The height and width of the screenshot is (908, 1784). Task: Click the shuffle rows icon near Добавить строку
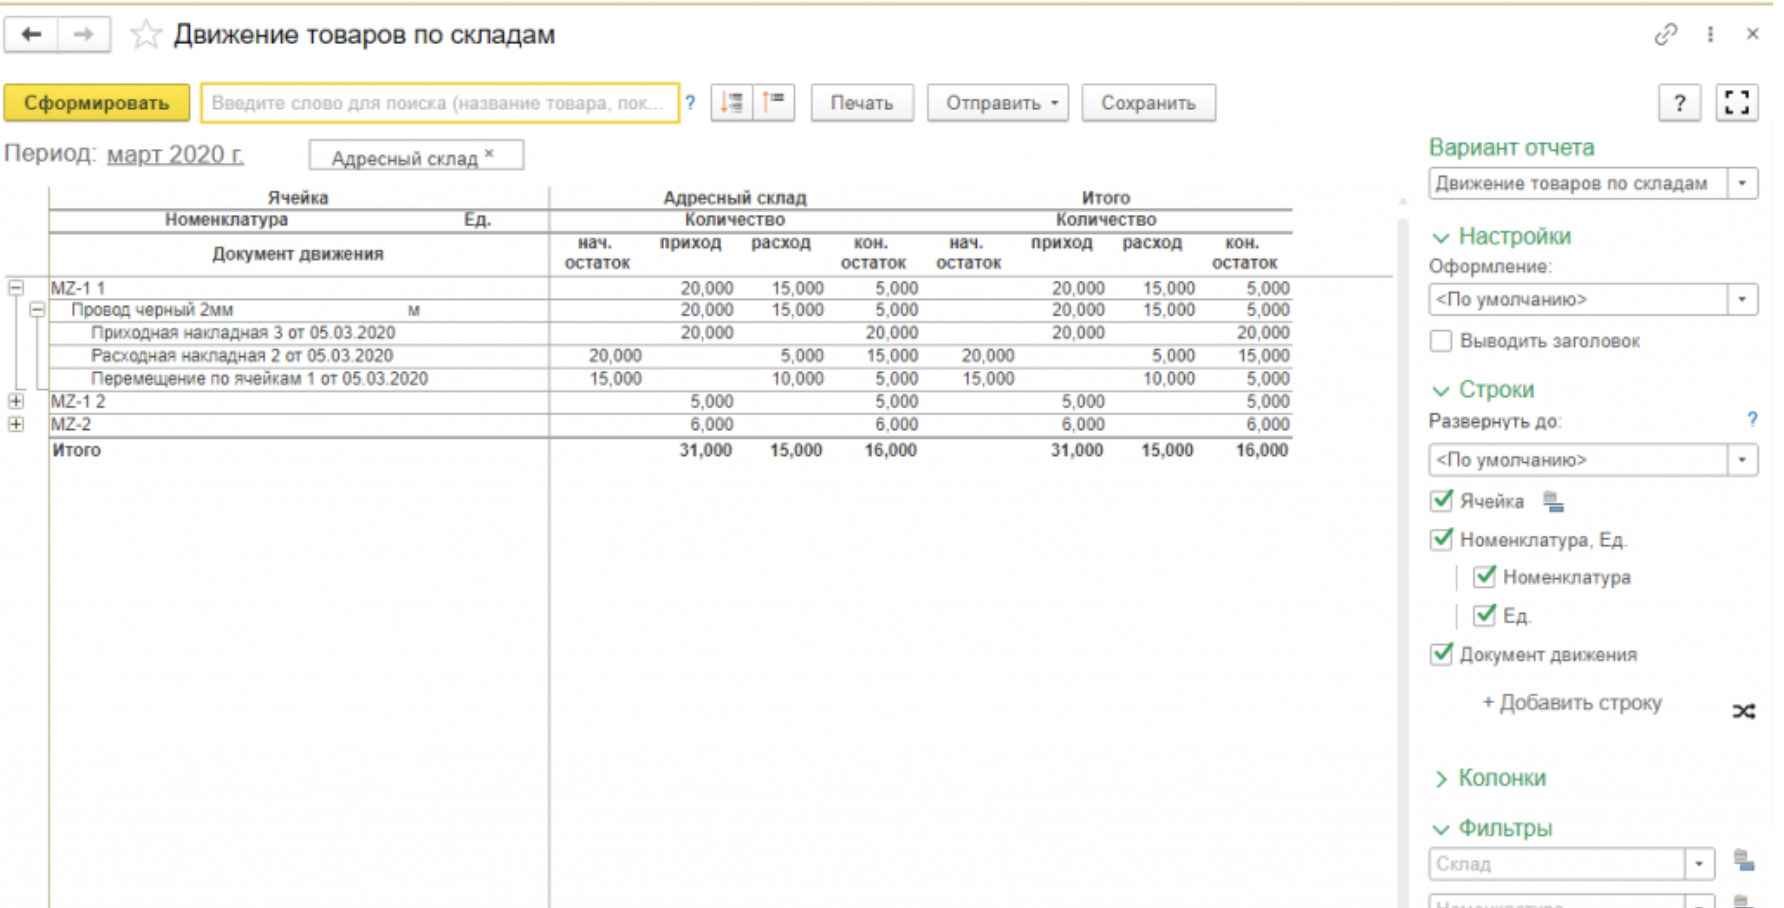click(x=1743, y=711)
